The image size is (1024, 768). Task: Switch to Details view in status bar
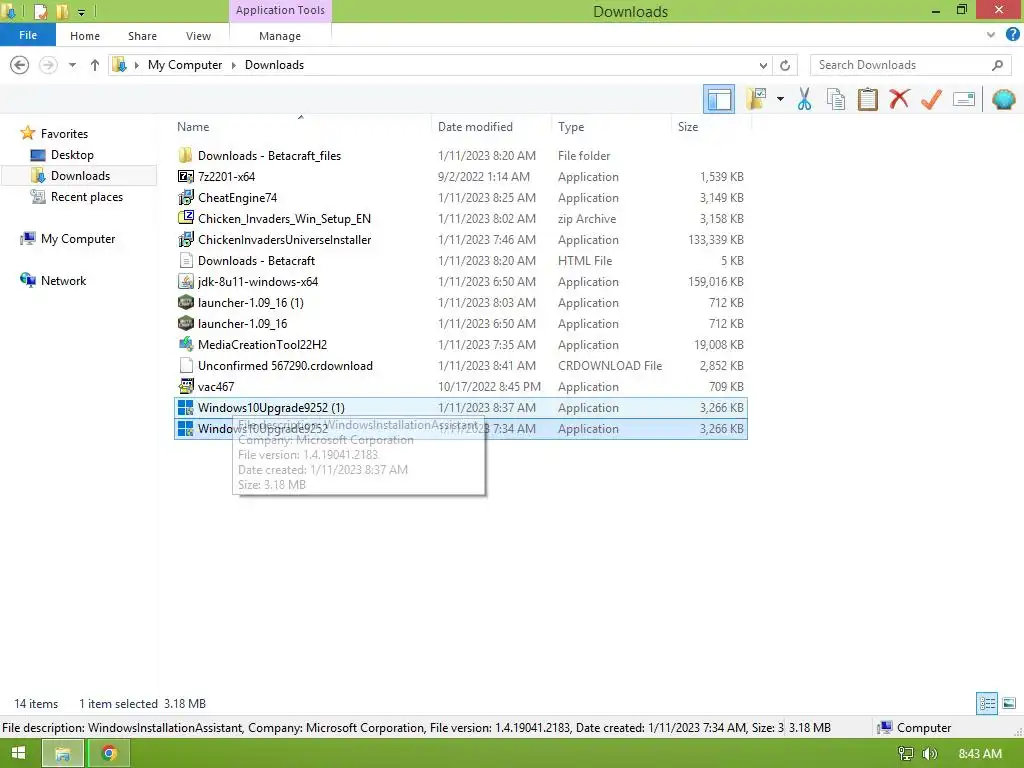987,703
